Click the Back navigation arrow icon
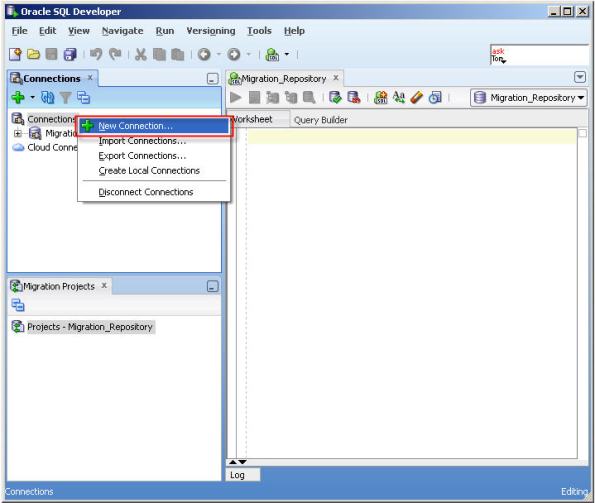The height and width of the screenshot is (503, 595). tap(204, 55)
